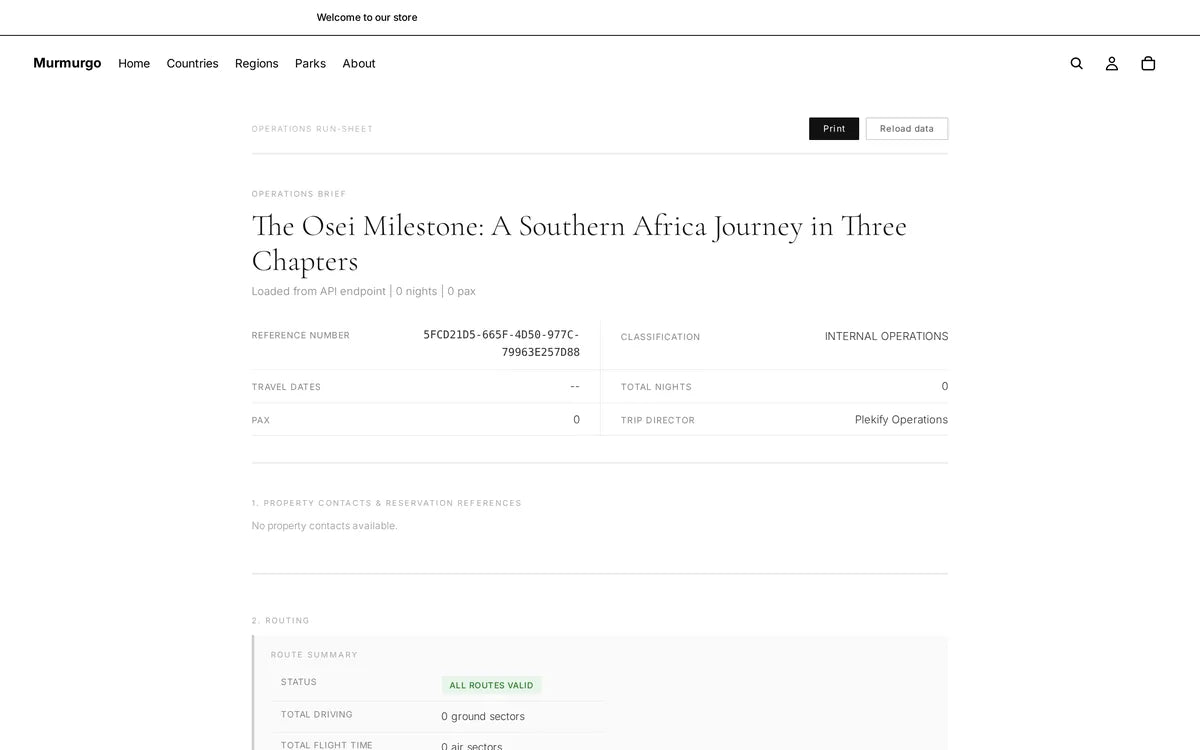Click the Plekify Operations trip director value

901,420
